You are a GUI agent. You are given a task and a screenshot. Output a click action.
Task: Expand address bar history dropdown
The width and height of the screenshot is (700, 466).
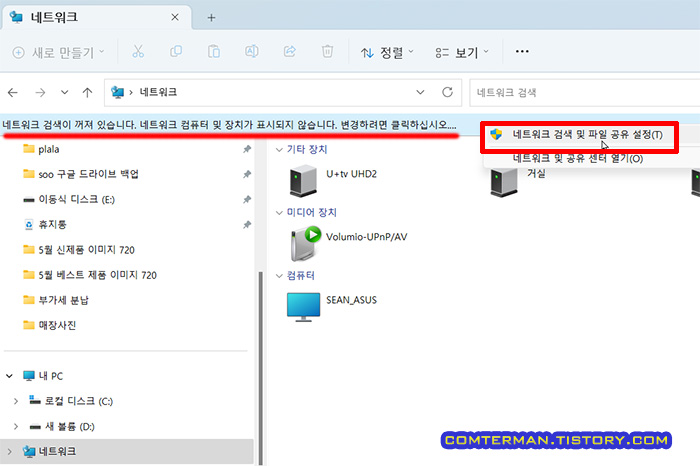420,92
